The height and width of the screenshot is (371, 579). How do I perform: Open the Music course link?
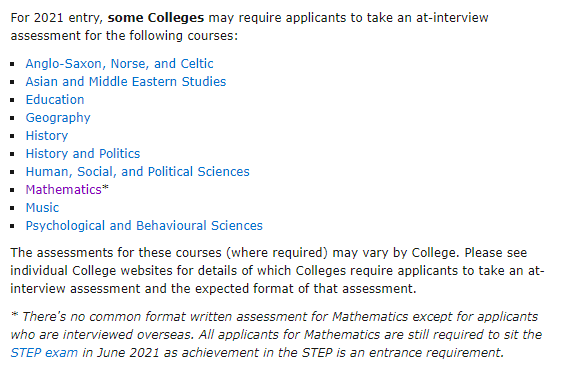coord(42,208)
